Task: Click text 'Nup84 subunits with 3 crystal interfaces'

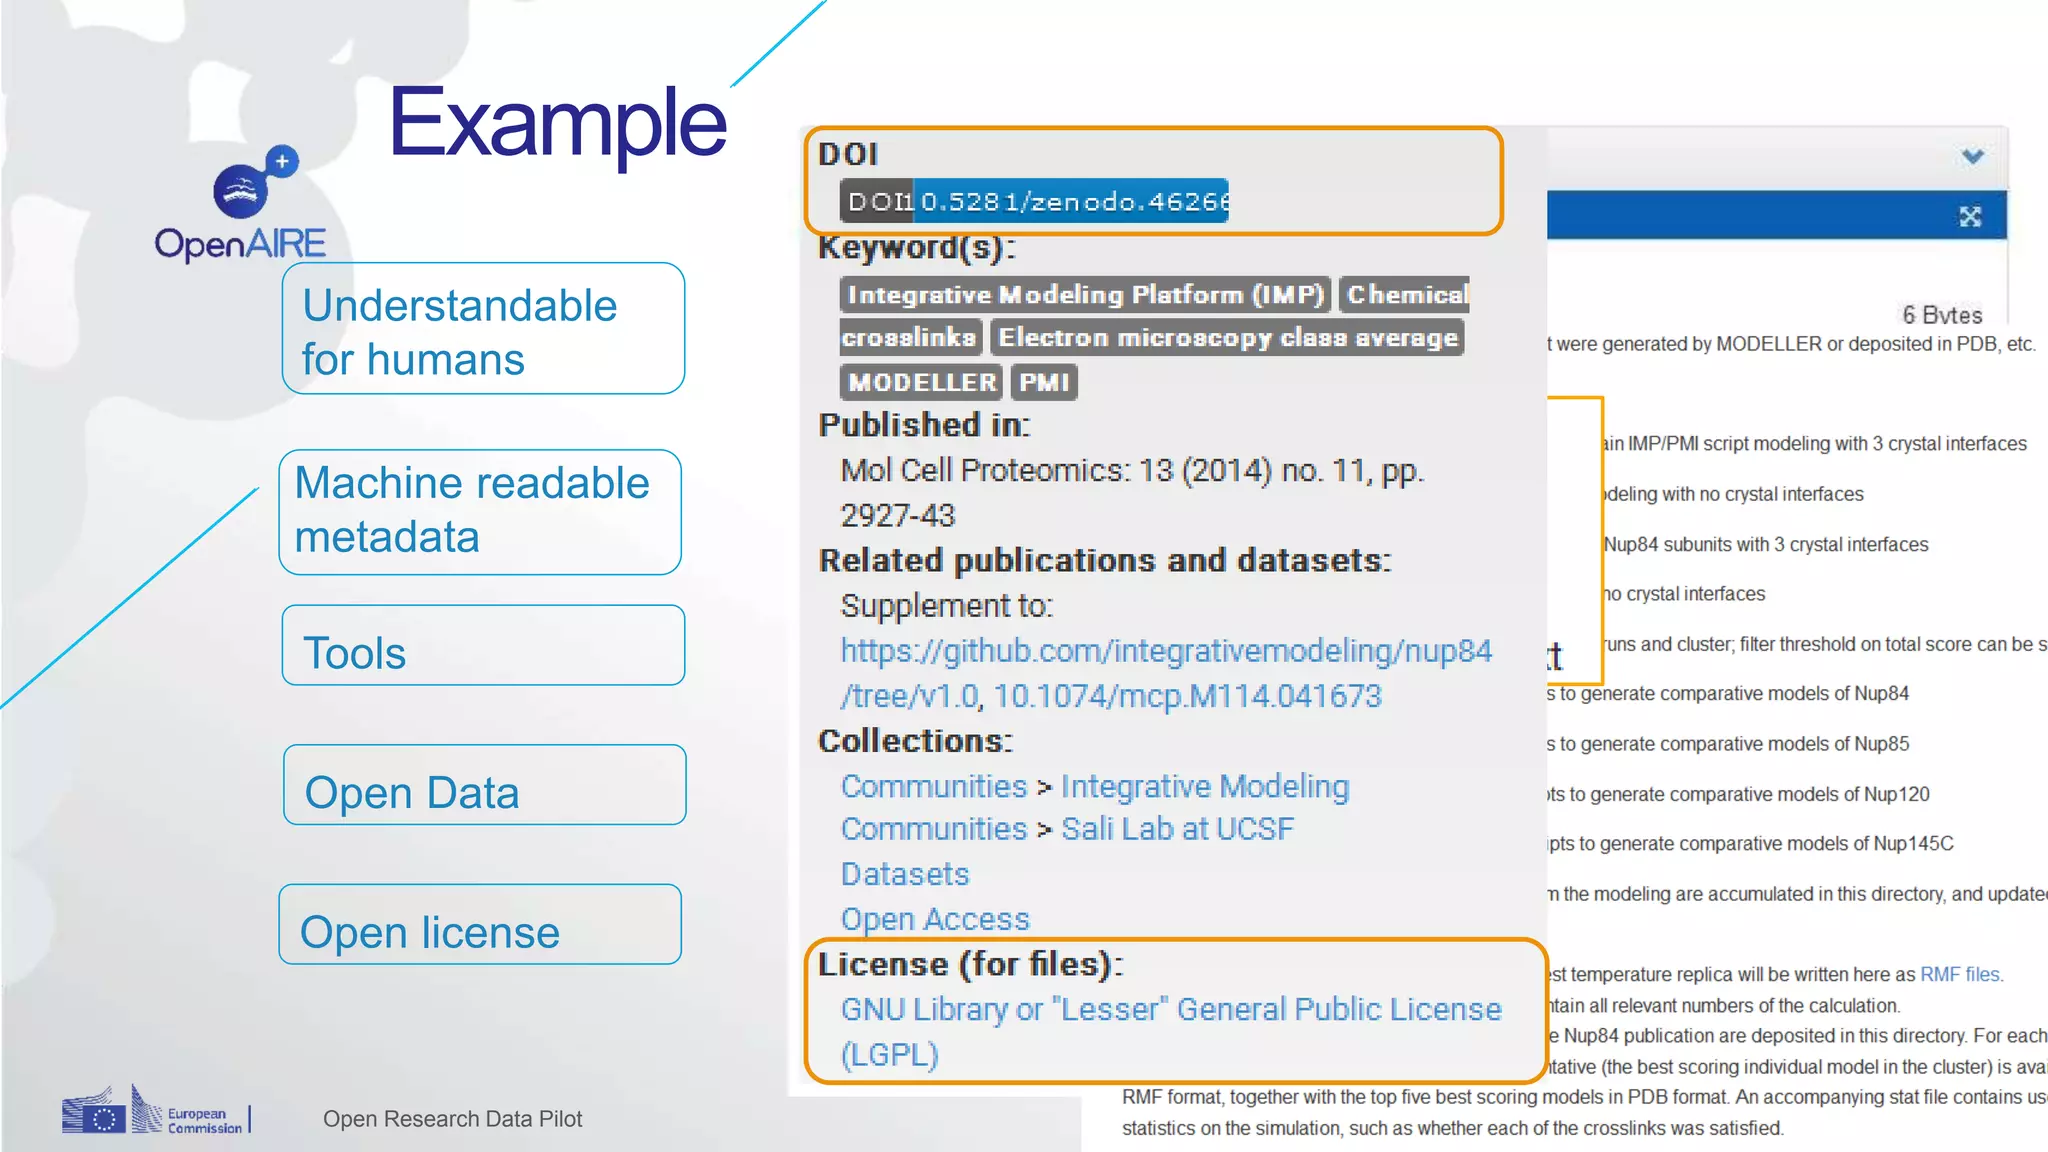Action: (1766, 544)
